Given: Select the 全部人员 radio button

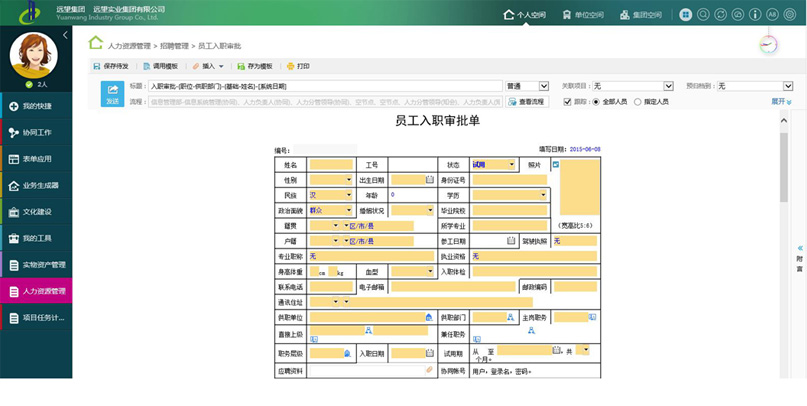Looking at the screenshot, I should 597,102.
